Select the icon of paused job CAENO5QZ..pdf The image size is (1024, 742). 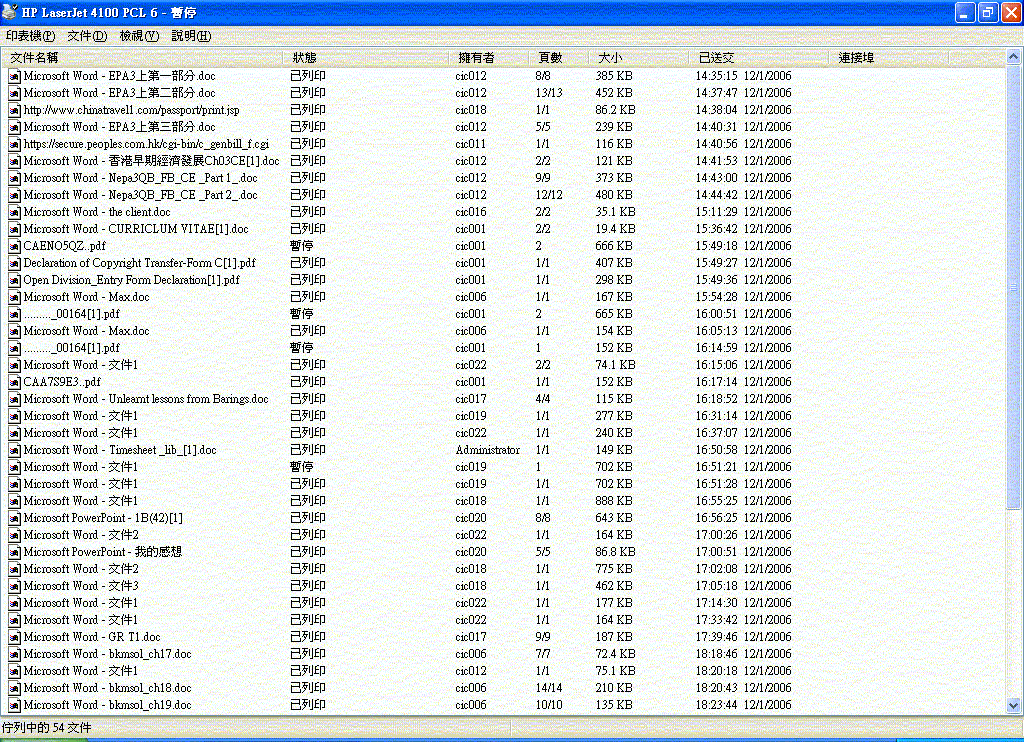tap(14, 246)
